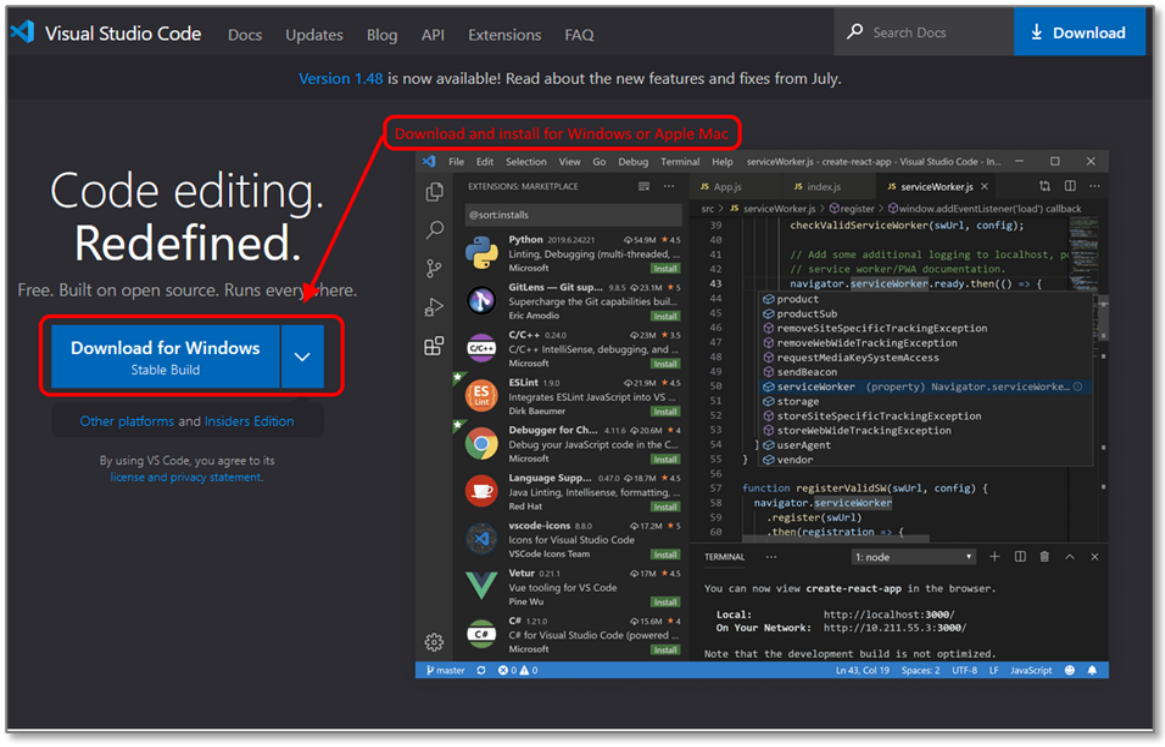The height and width of the screenshot is (747, 1165).
Task: Open the Terminal menu in VS Code
Action: 680,161
